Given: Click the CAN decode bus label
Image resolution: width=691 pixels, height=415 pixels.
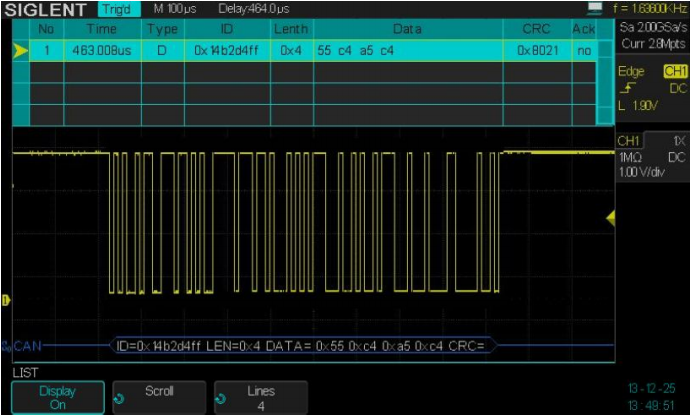Looking at the screenshot, I should 27,346.
